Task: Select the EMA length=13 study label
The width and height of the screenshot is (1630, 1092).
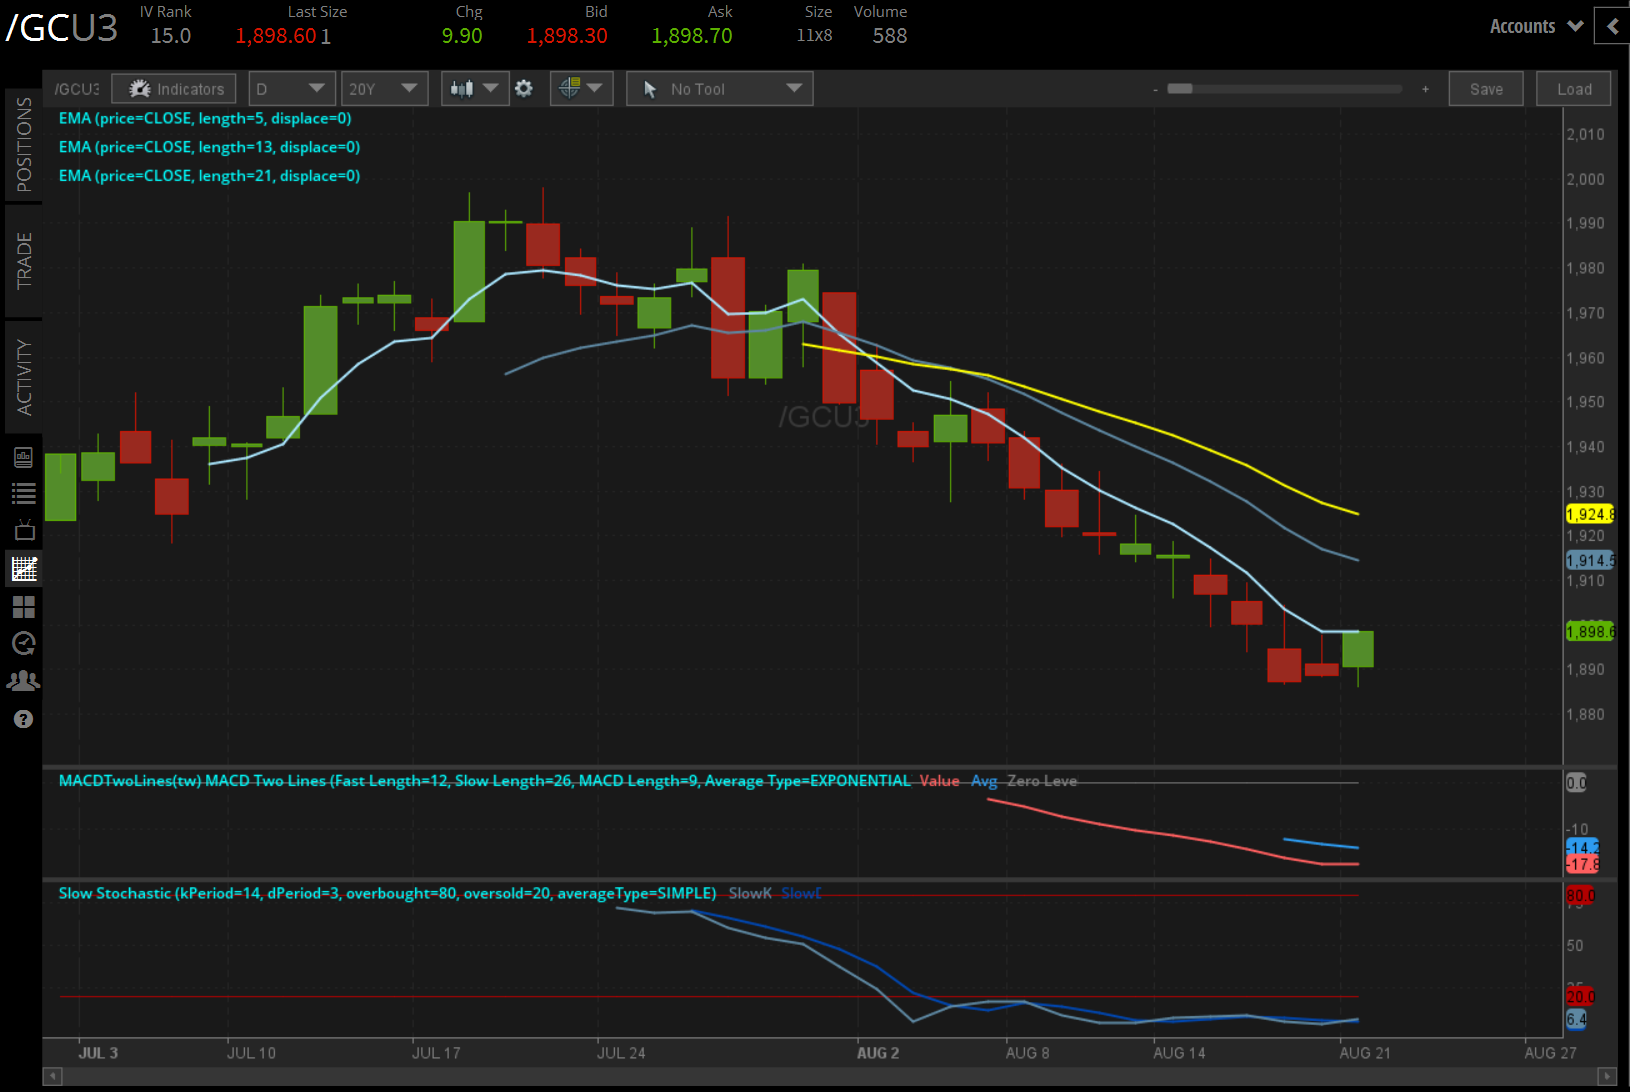Action: coord(209,147)
